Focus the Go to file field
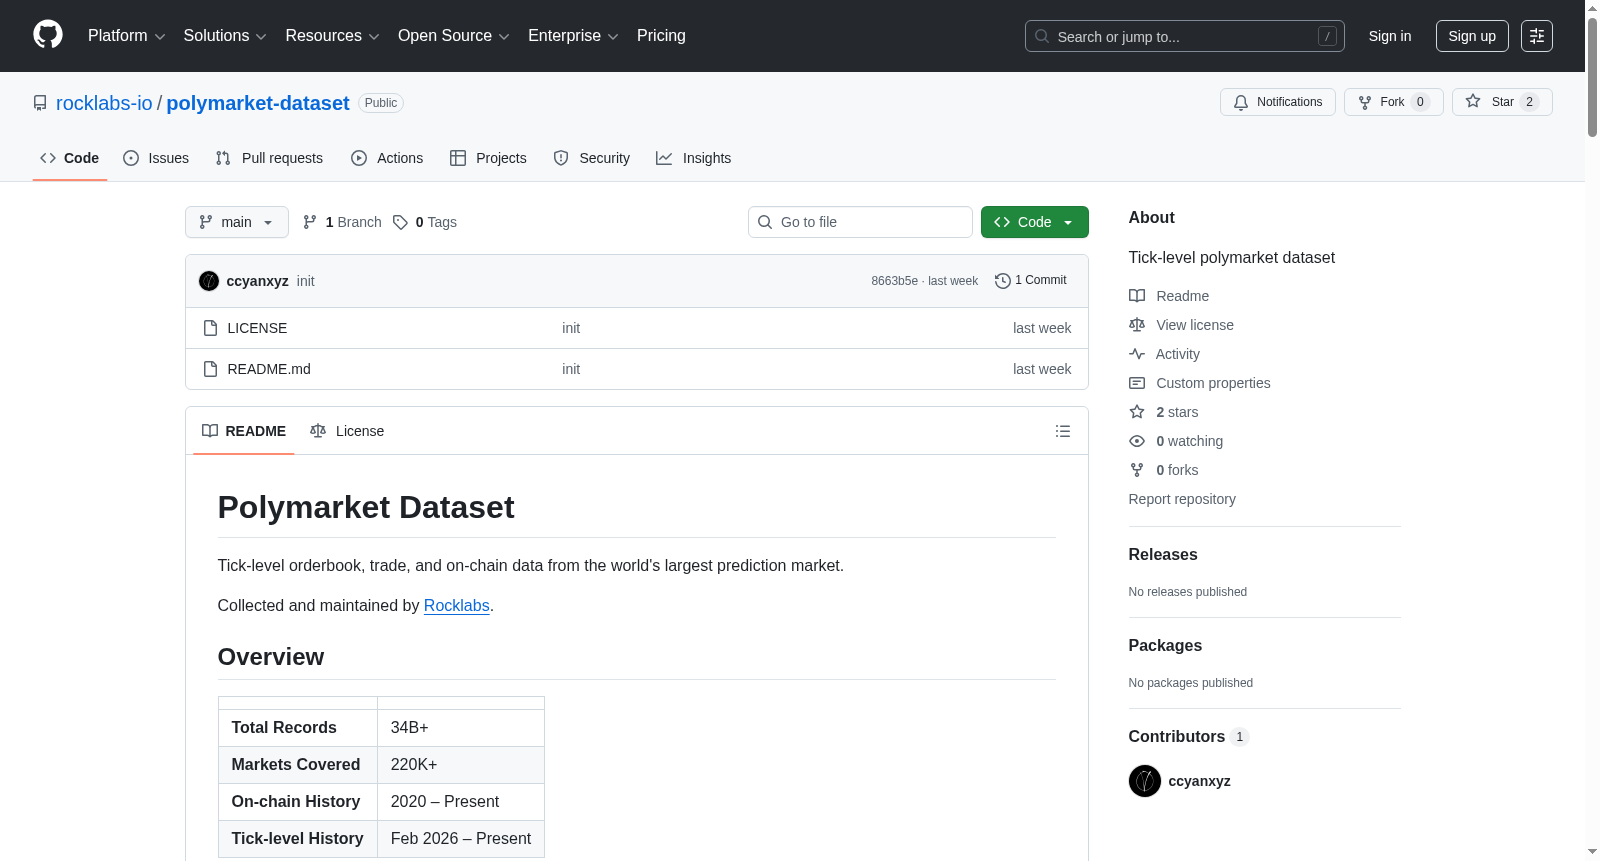Viewport: 1600px width, 861px height. [x=860, y=222]
